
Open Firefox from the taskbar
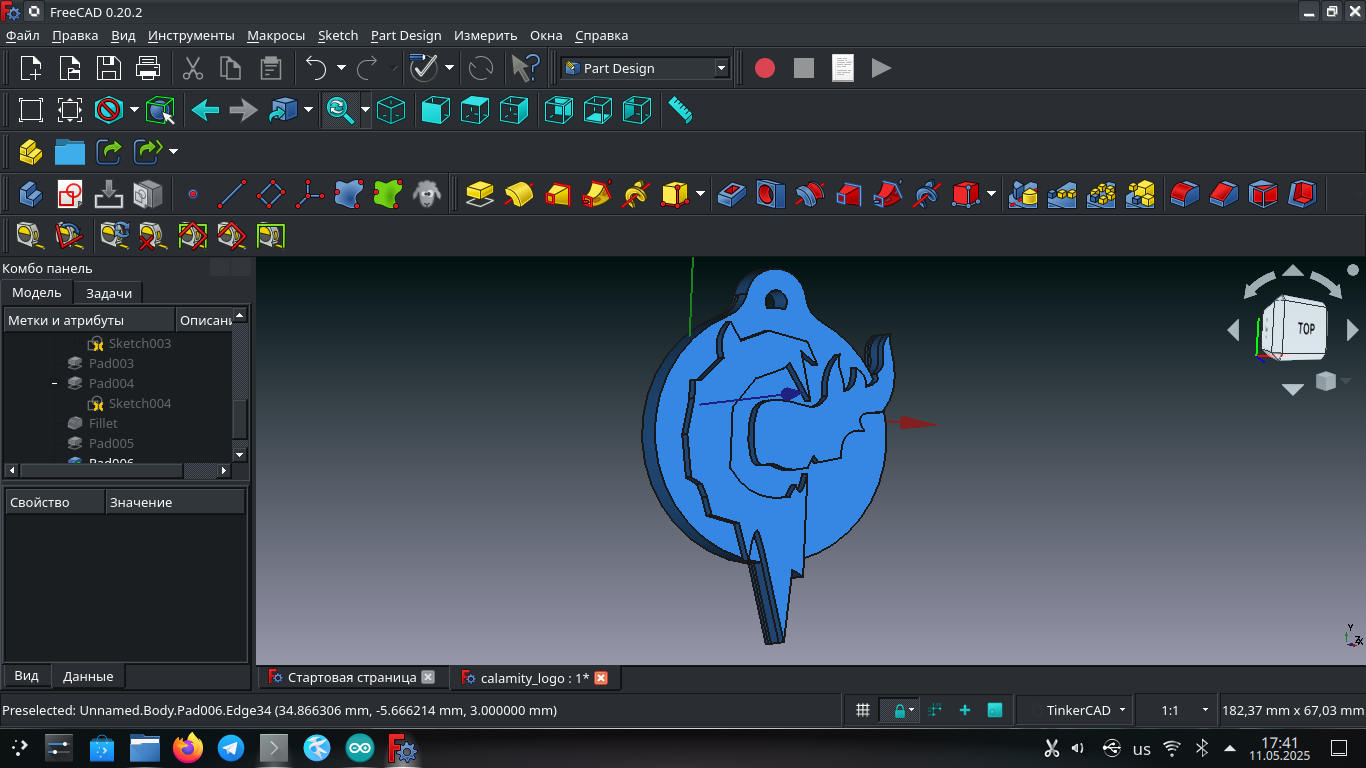click(x=188, y=747)
